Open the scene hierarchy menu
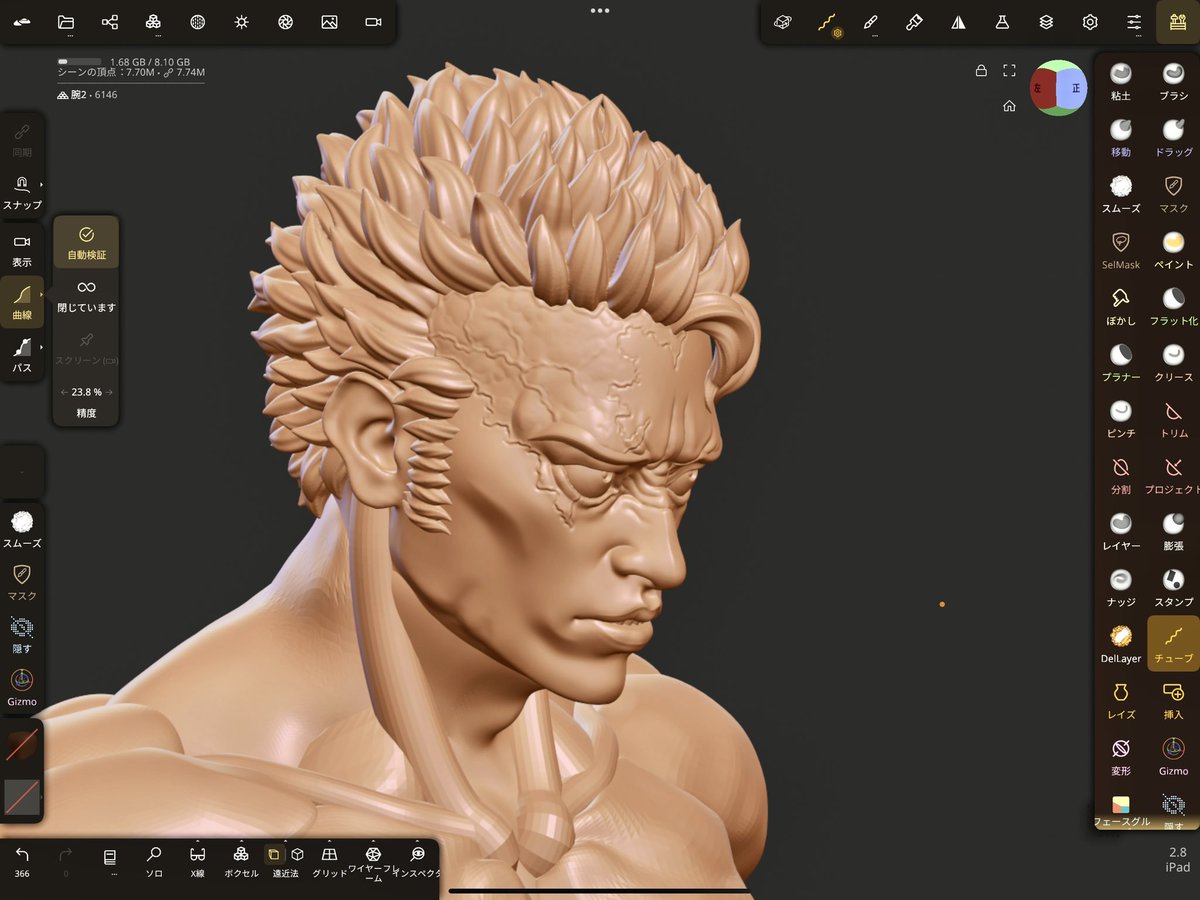The image size is (1200, 900). click(110, 22)
